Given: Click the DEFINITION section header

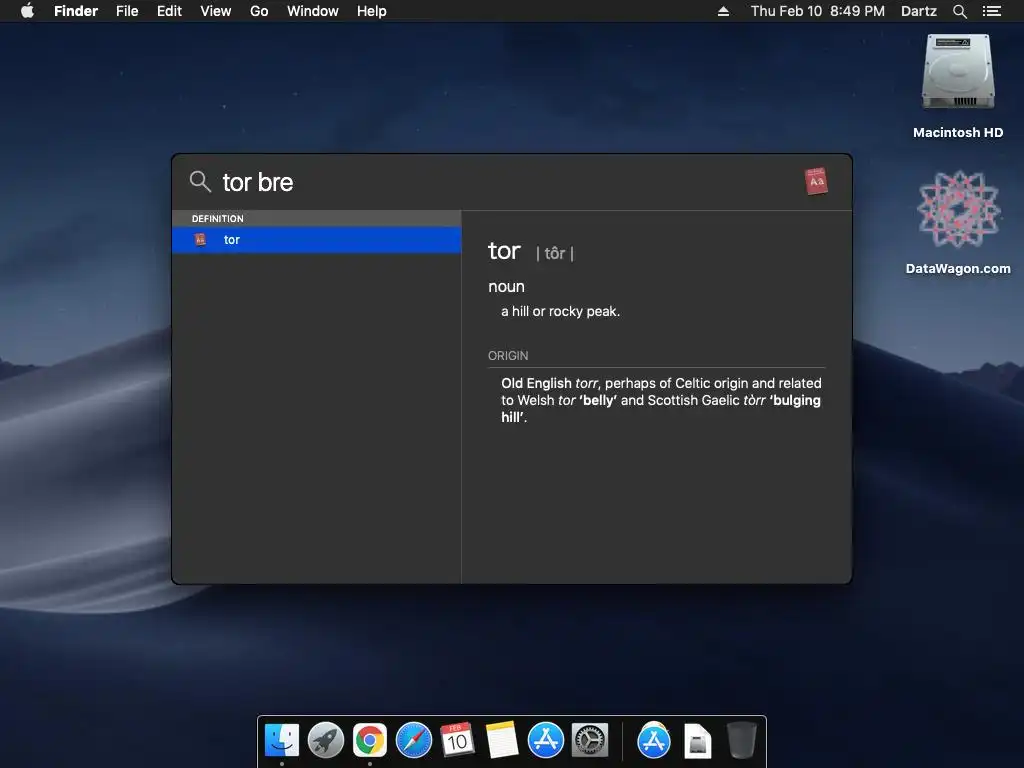Looking at the screenshot, I should [217, 219].
